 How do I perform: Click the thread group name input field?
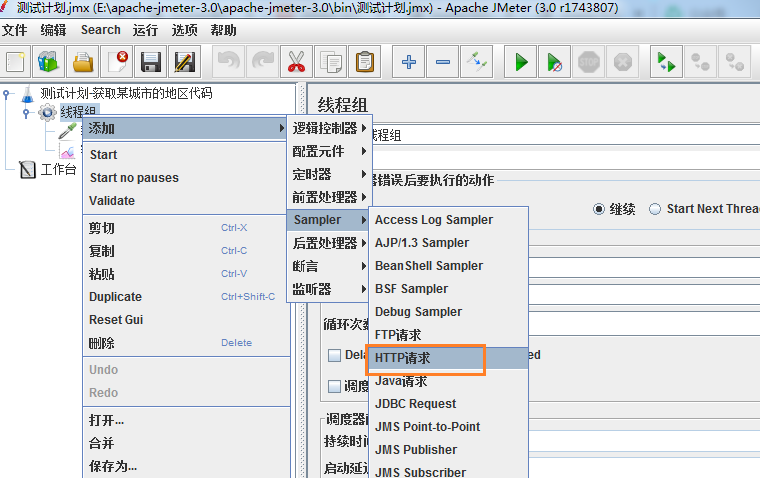coord(565,135)
